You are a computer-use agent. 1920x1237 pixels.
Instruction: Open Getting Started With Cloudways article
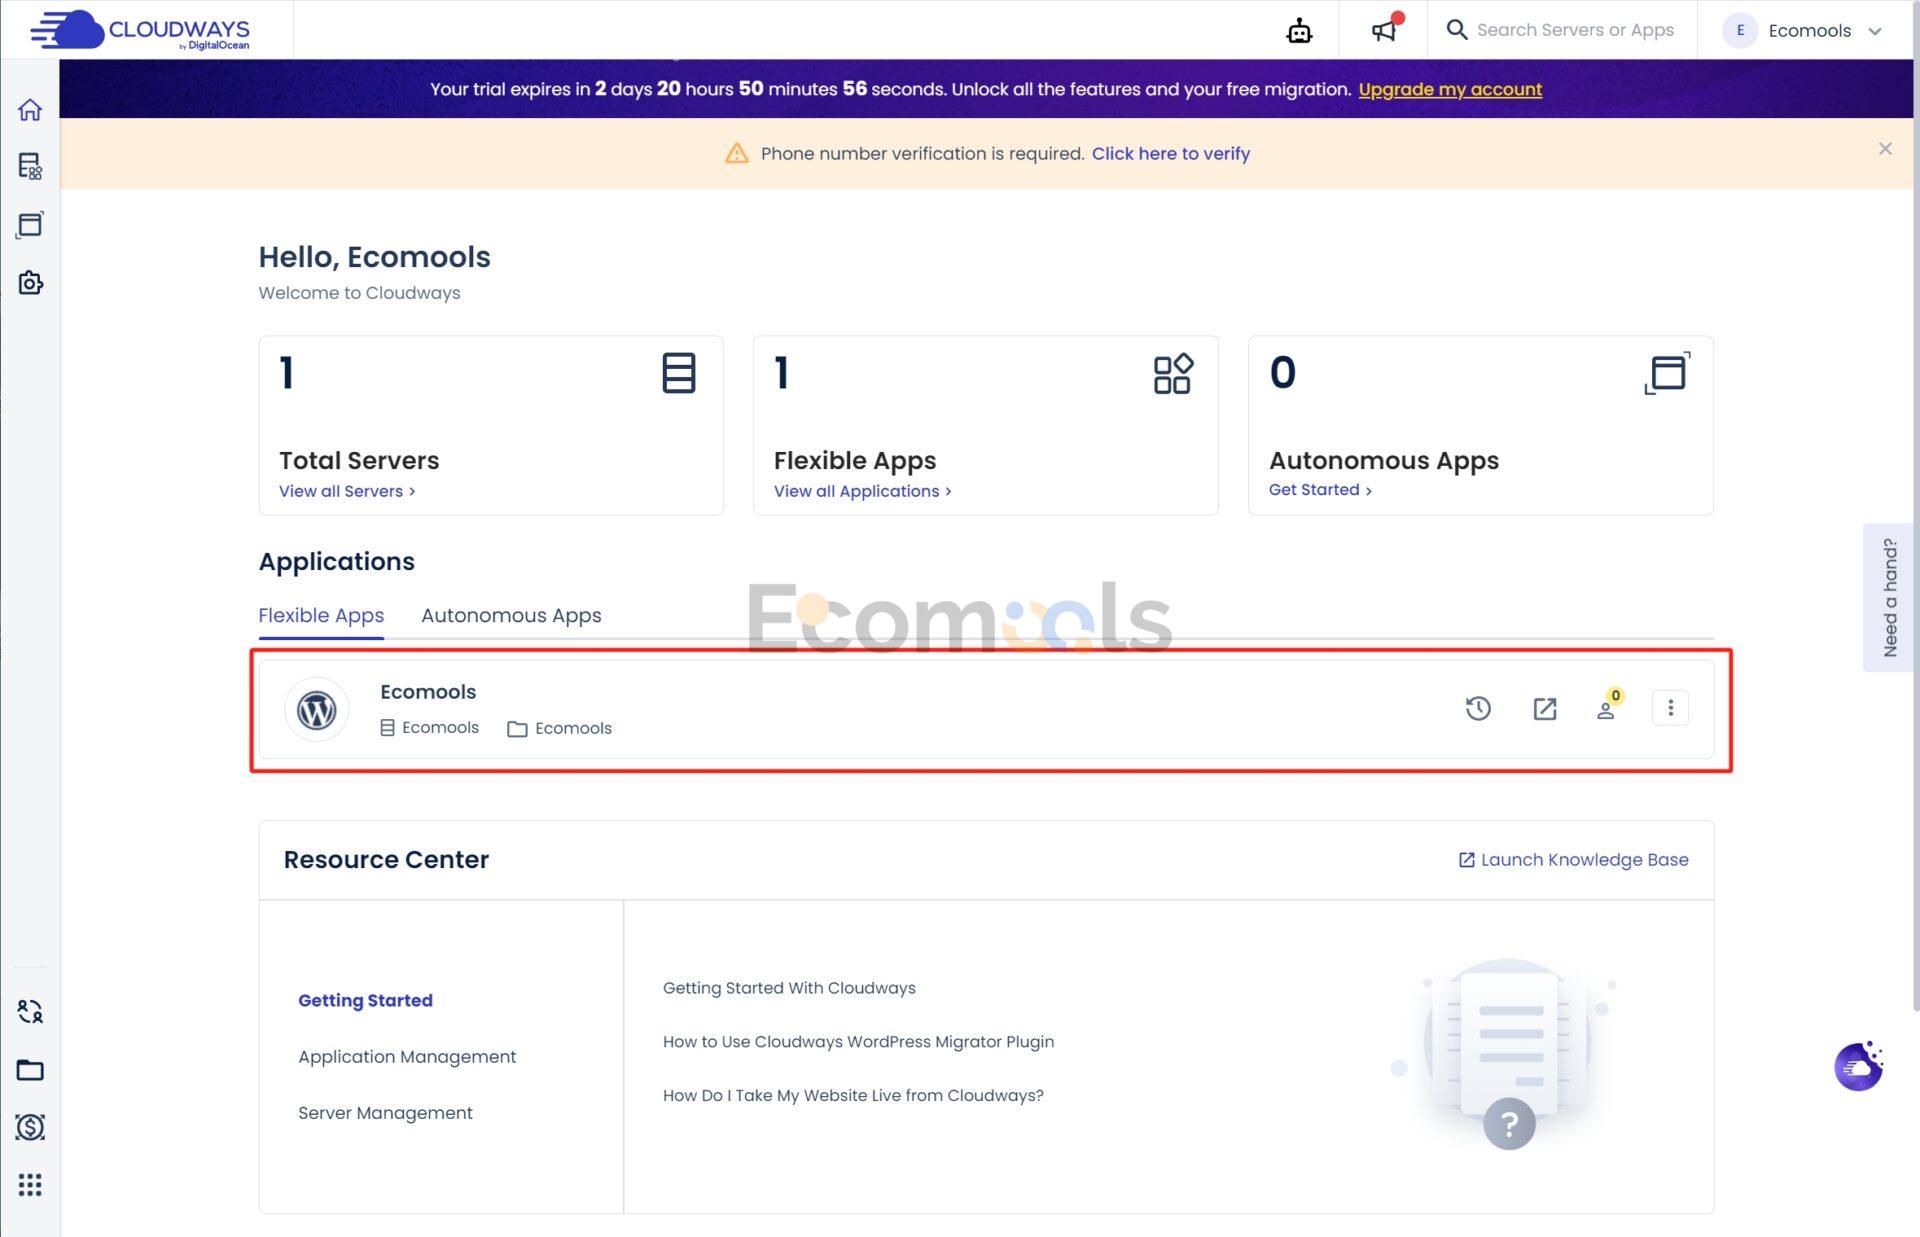coord(789,988)
